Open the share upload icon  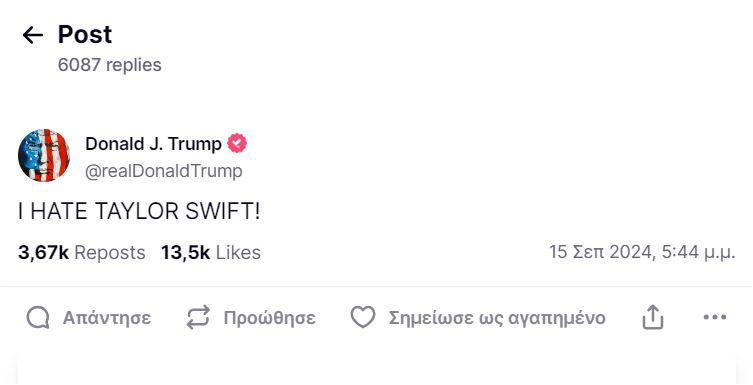[x=653, y=317]
